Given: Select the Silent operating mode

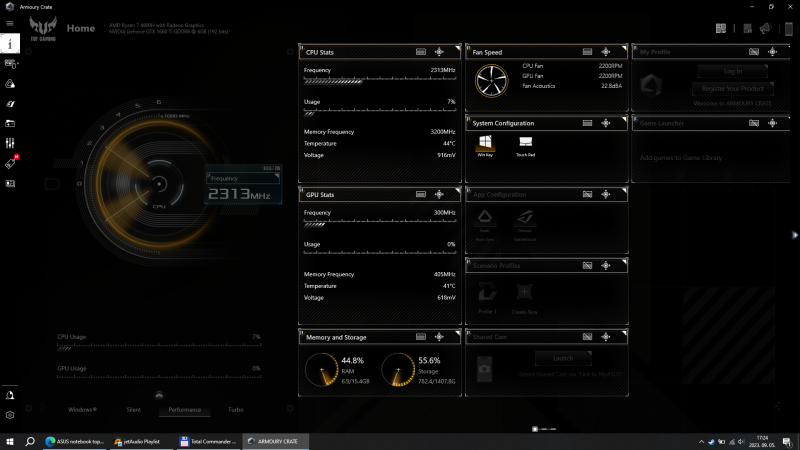Looking at the screenshot, I should pyautogui.click(x=134, y=410).
